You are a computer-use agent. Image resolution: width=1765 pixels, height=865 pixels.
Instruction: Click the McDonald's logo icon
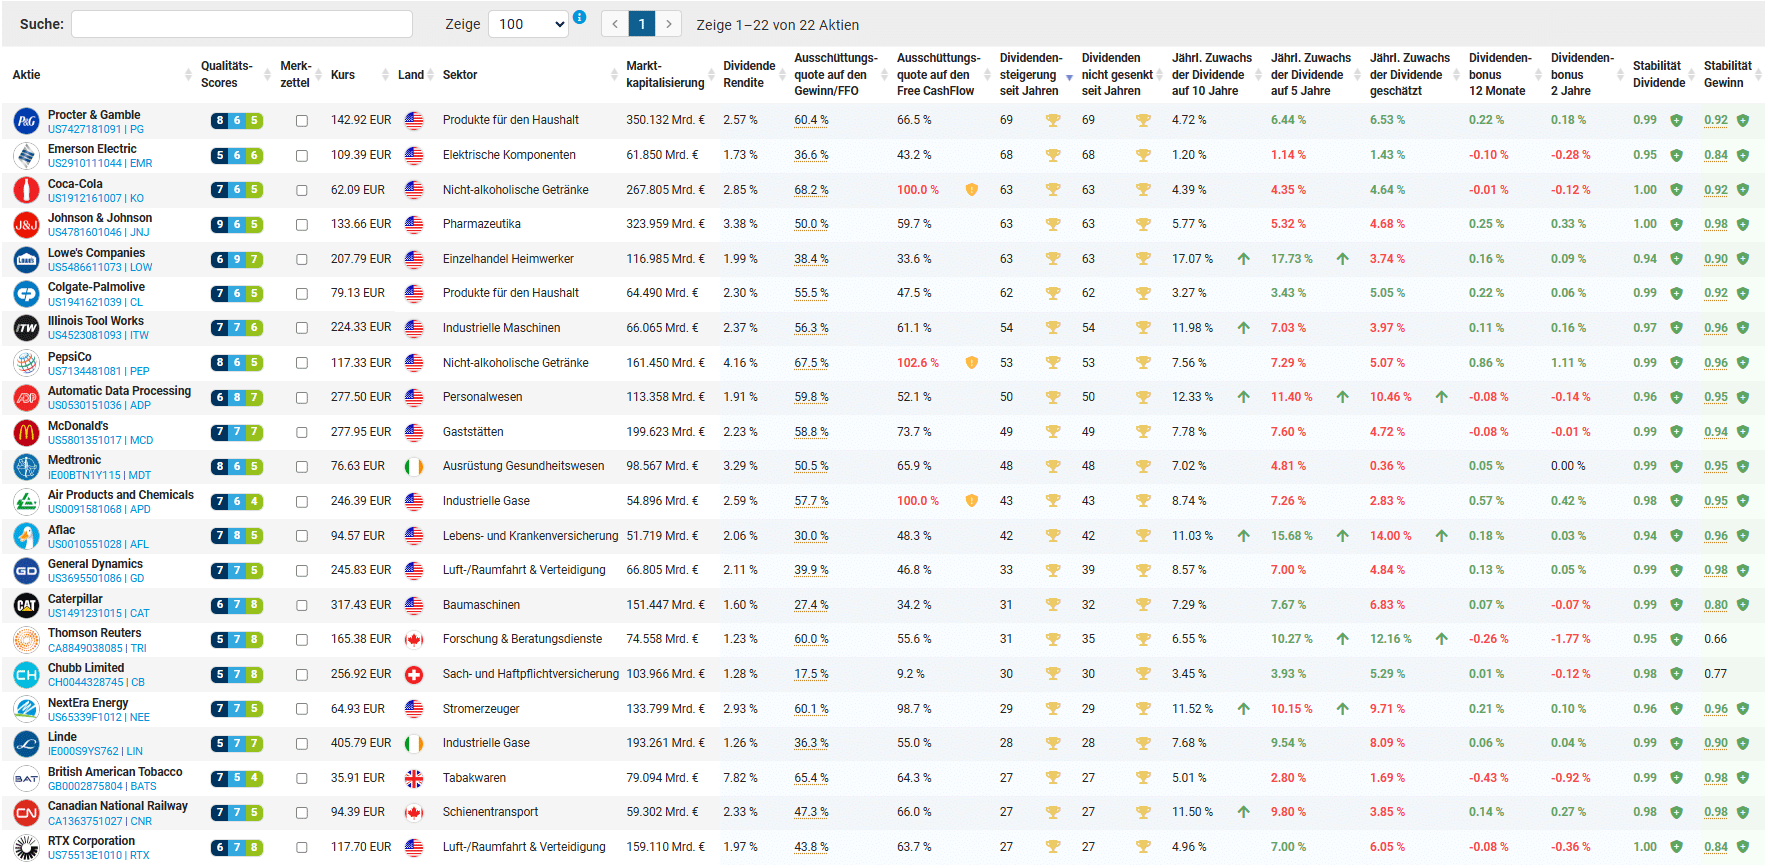click(26, 432)
